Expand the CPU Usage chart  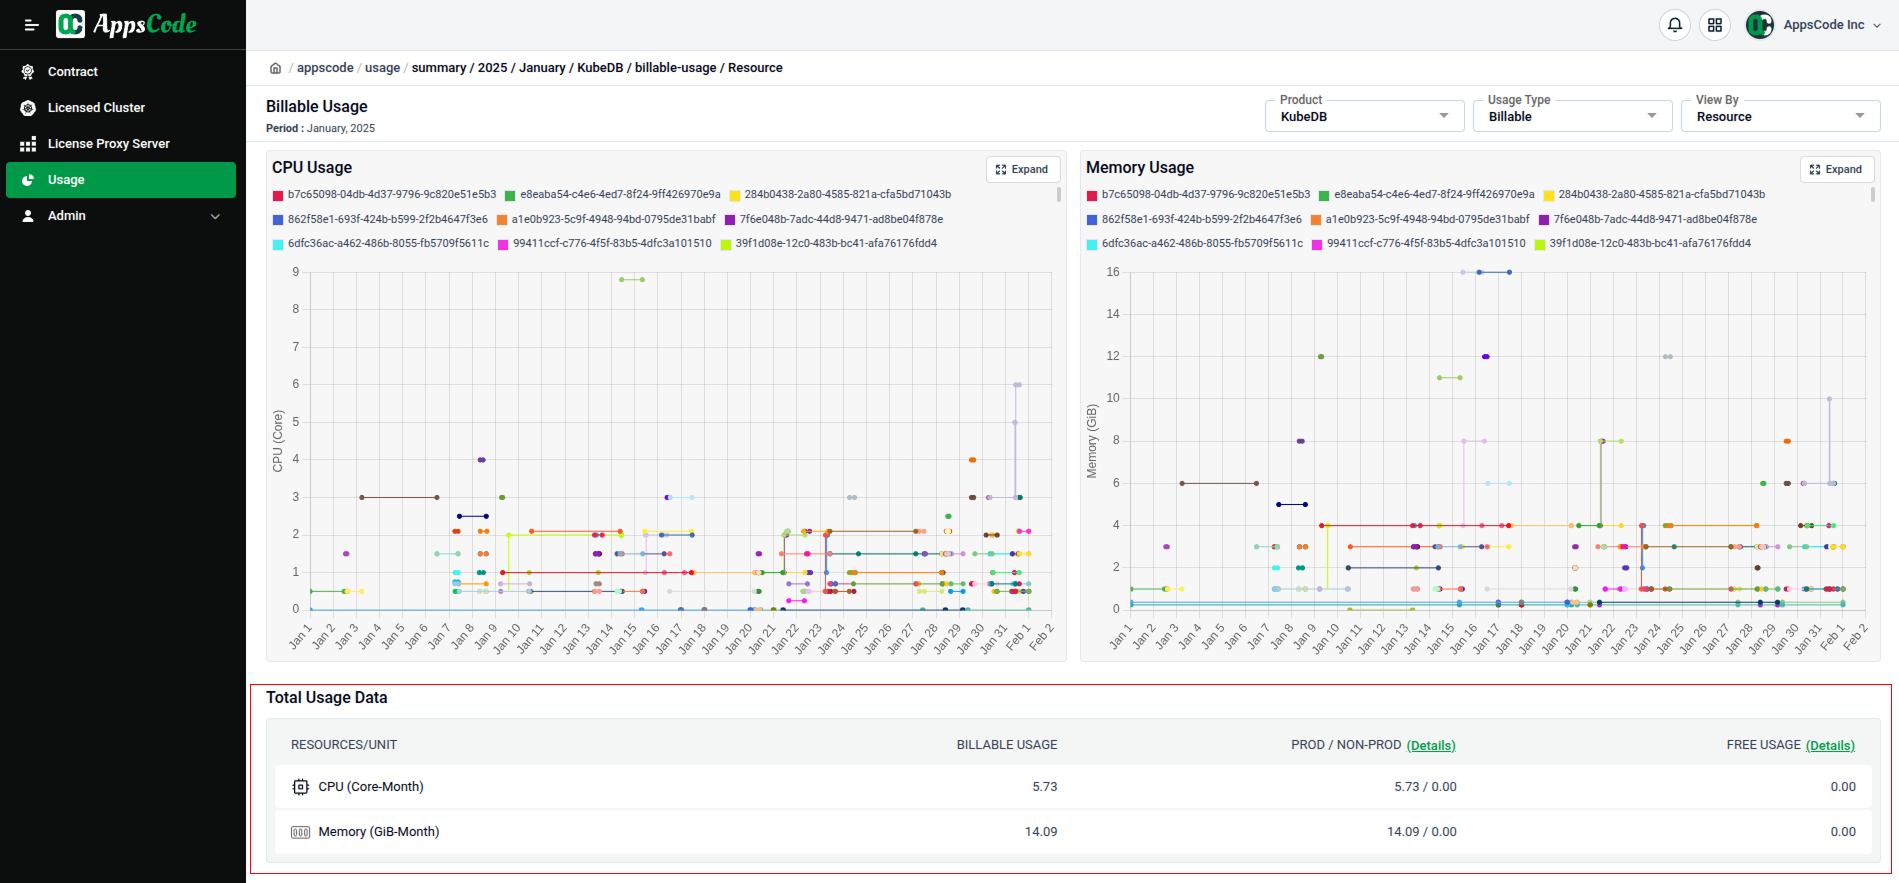(1022, 170)
